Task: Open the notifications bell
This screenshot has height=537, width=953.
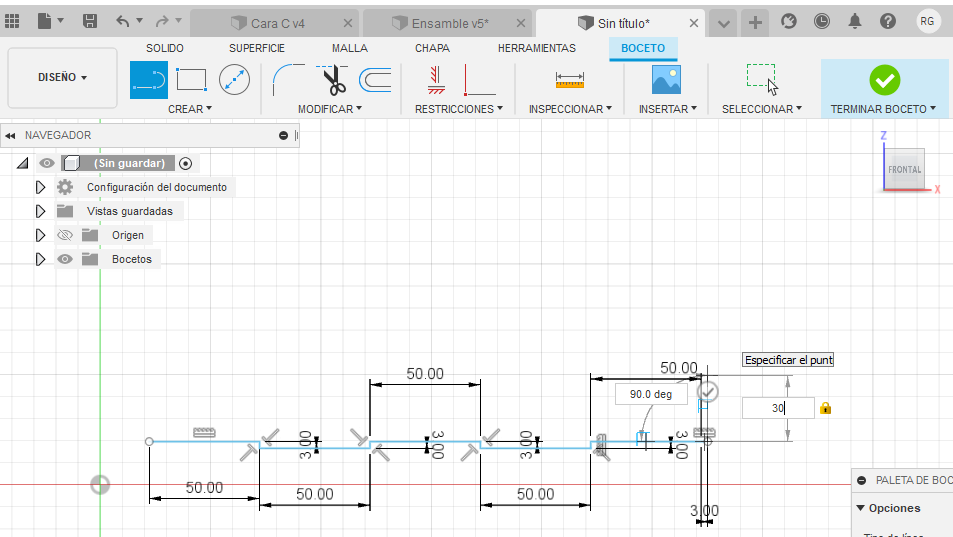Action: tap(855, 22)
